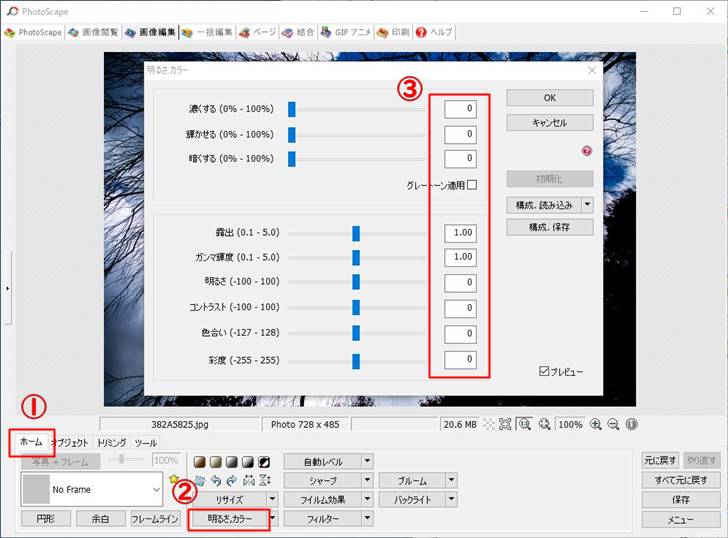Screen dimensions: 728x538
Task: Click the 露出 value input field
Action: 460,233
